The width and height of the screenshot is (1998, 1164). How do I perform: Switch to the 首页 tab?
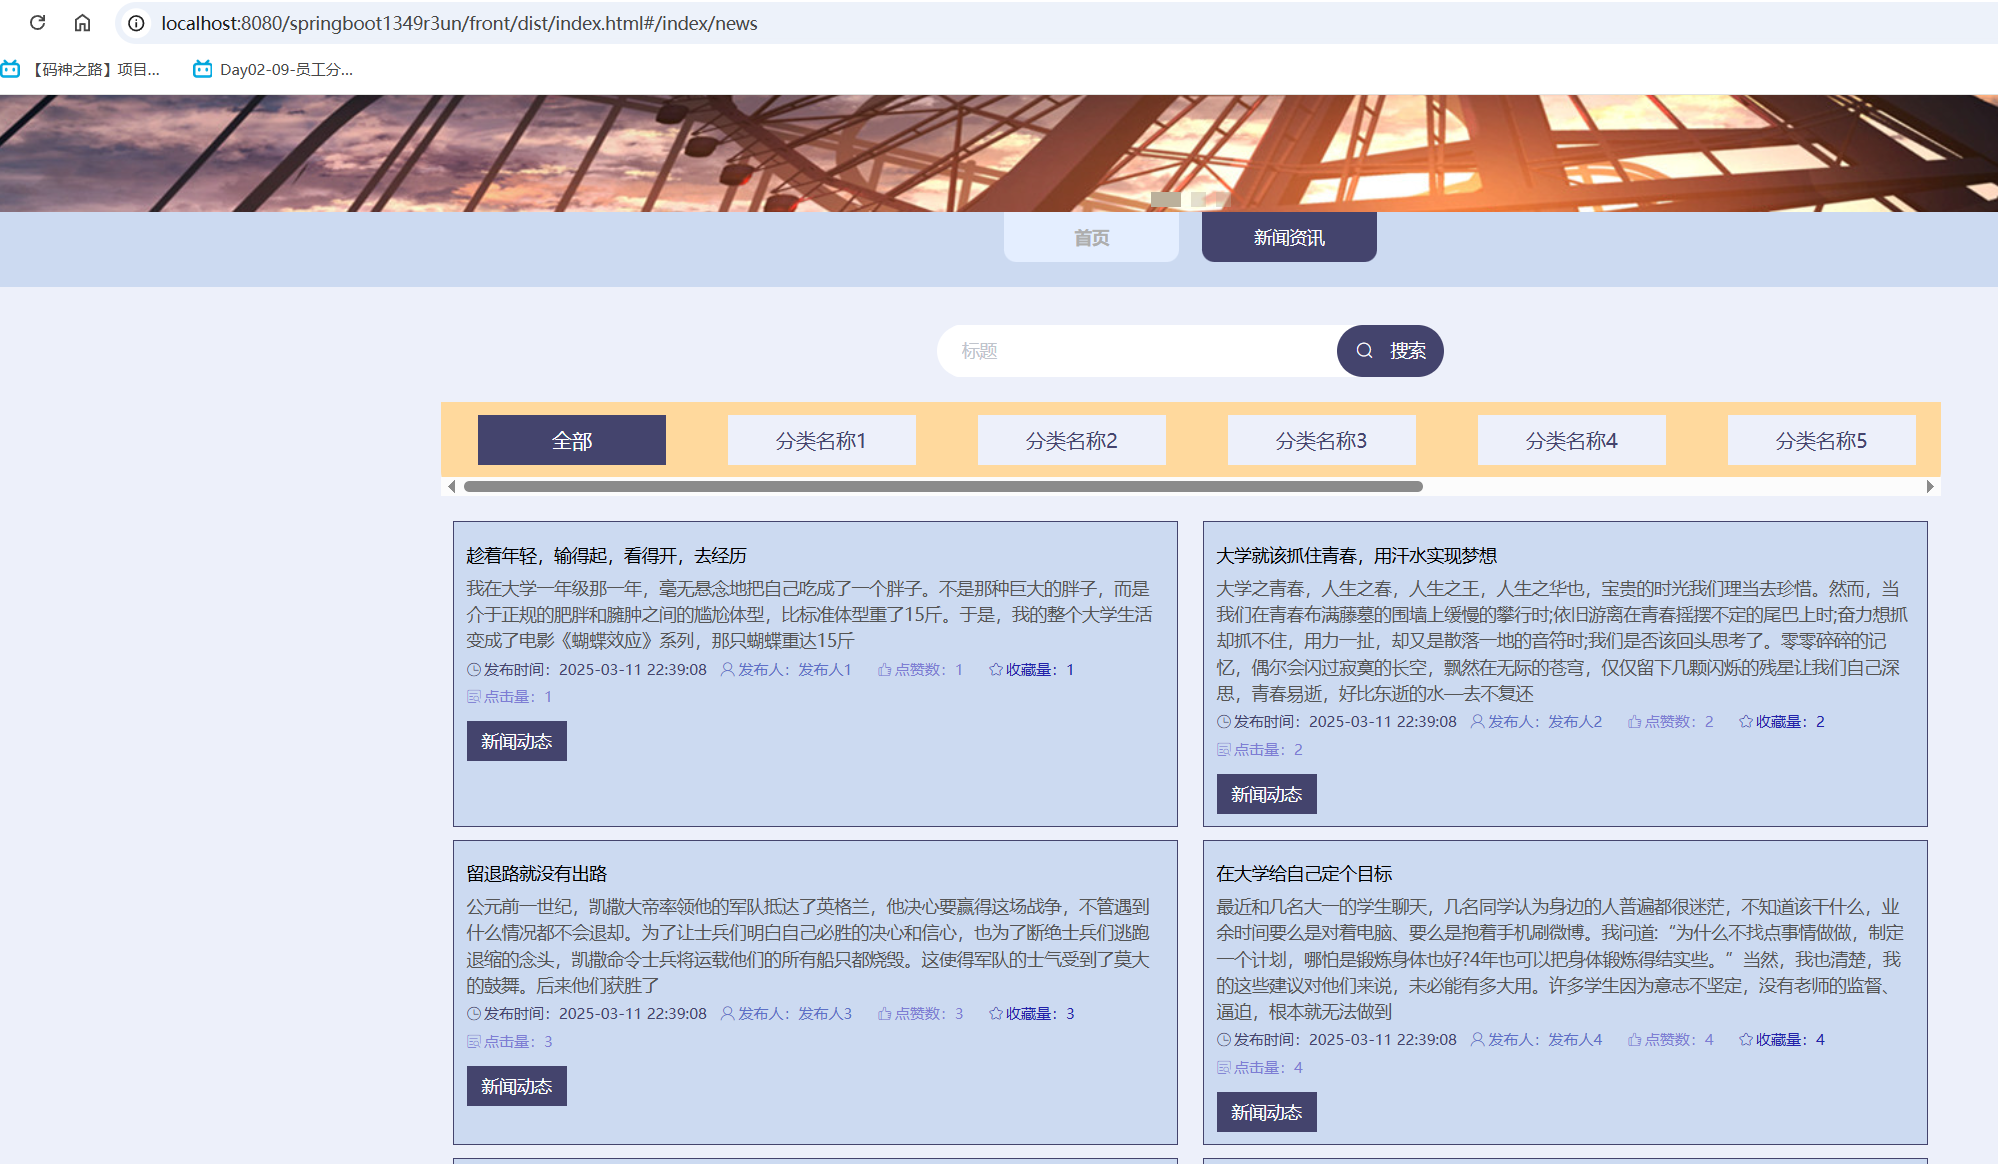(1091, 238)
